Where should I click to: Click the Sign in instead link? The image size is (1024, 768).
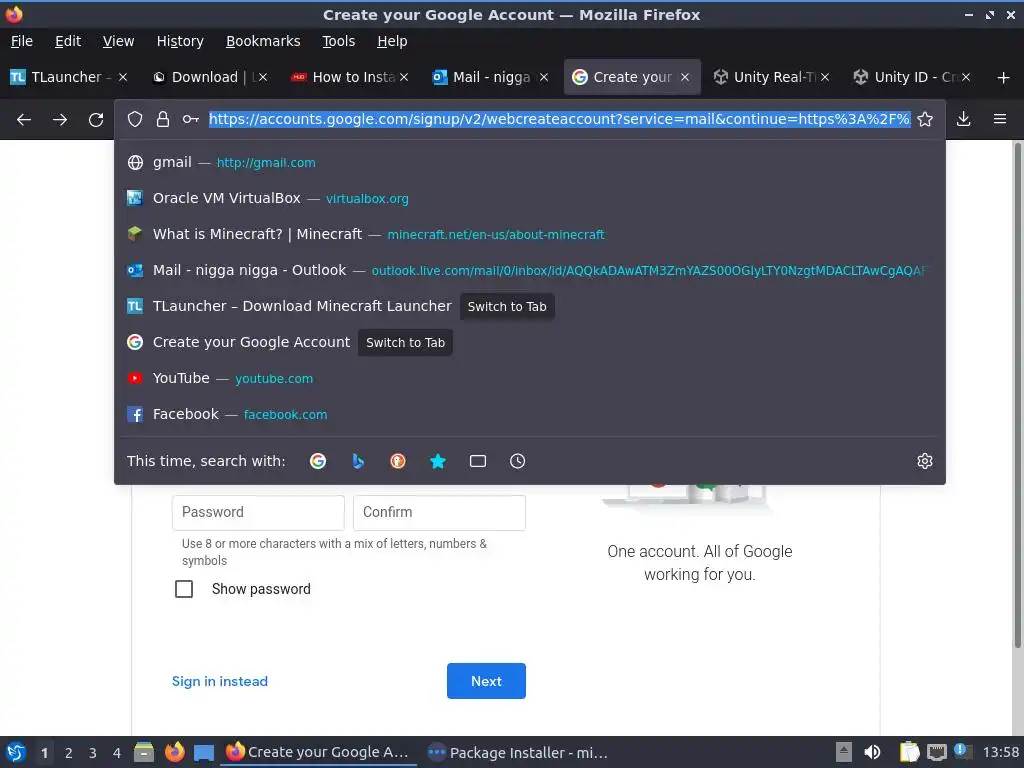pos(220,681)
